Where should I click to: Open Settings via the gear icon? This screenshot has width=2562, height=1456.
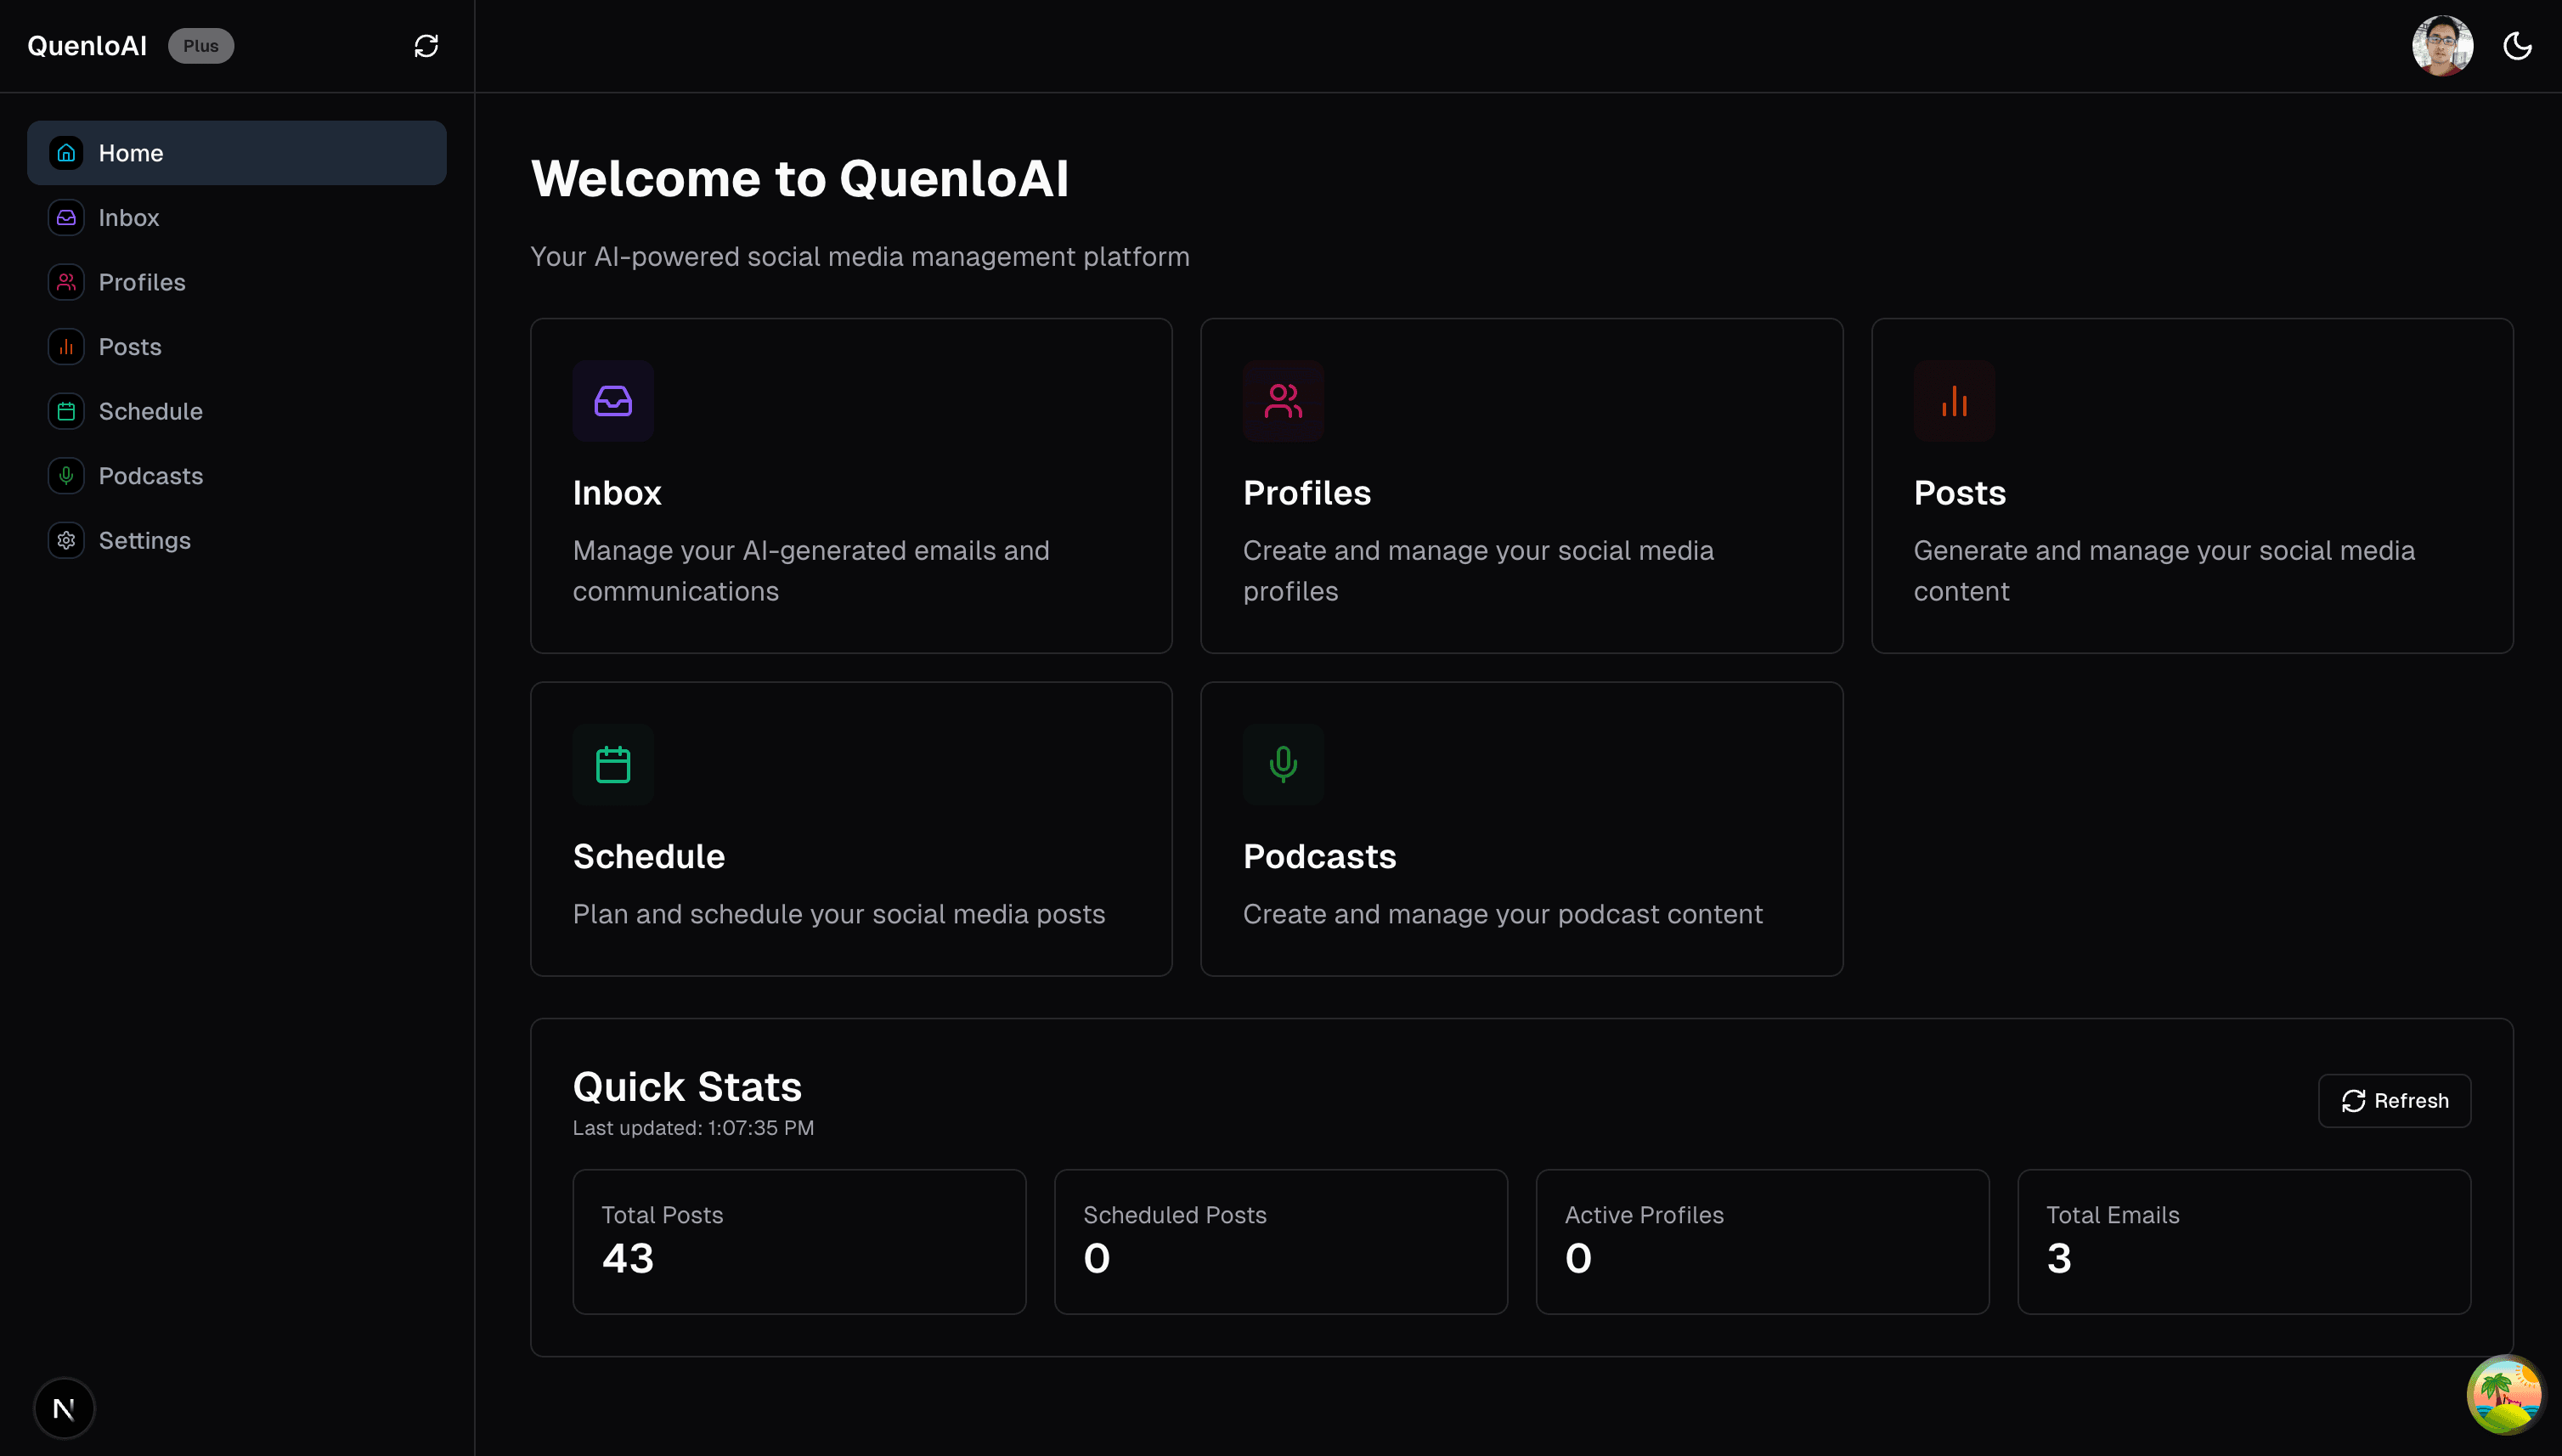(x=66, y=540)
